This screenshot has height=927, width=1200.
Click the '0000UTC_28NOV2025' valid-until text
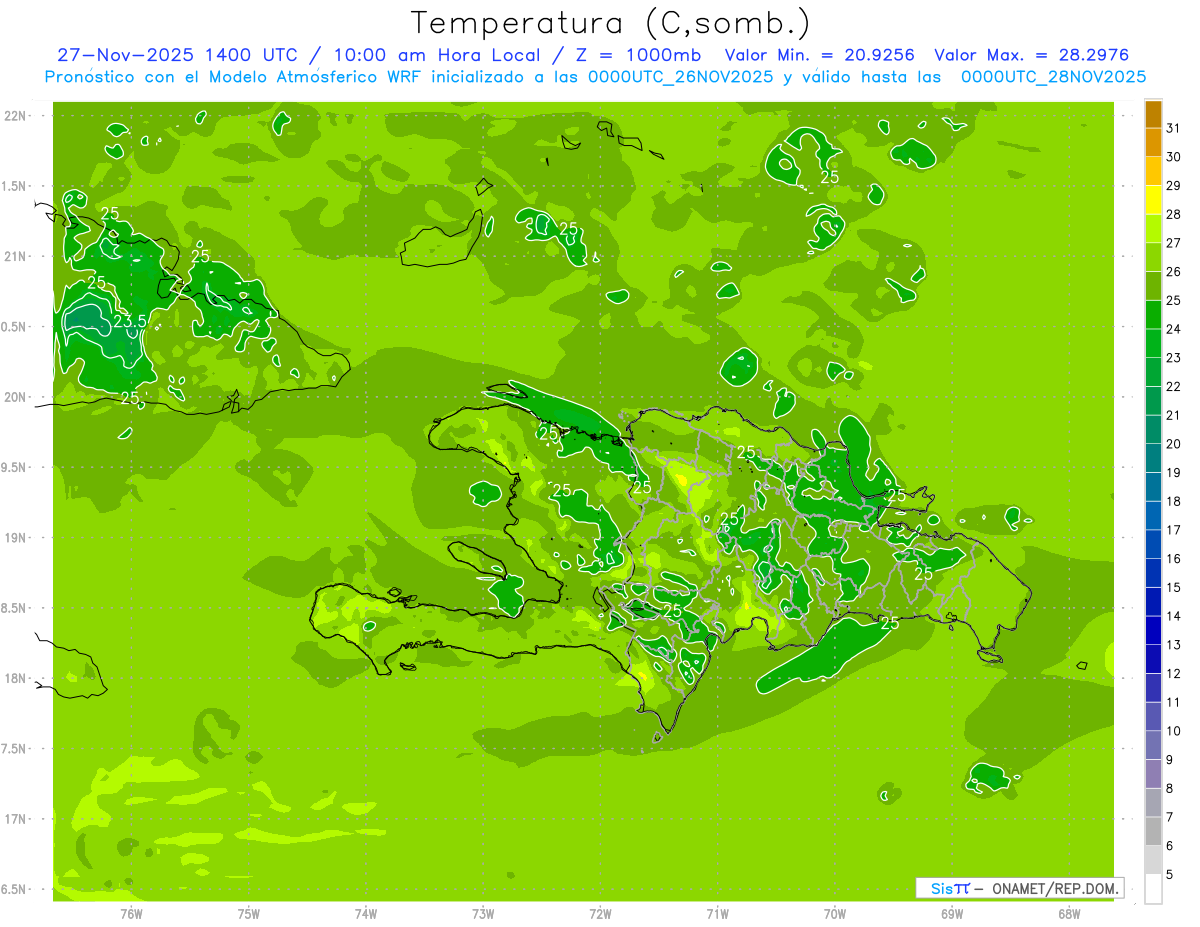(x=1053, y=77)
